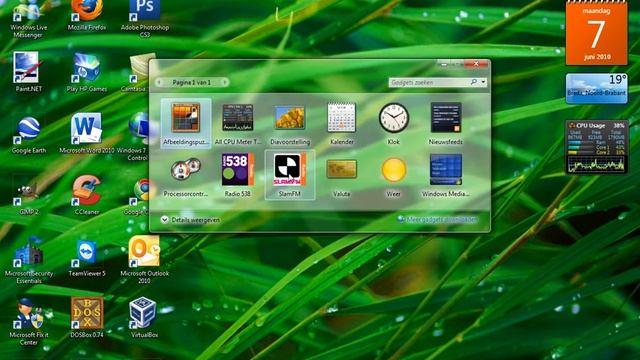Select the Diavoorstelling gadget
The height and width of the screenshot is (360, 640).
pos(290,123)
